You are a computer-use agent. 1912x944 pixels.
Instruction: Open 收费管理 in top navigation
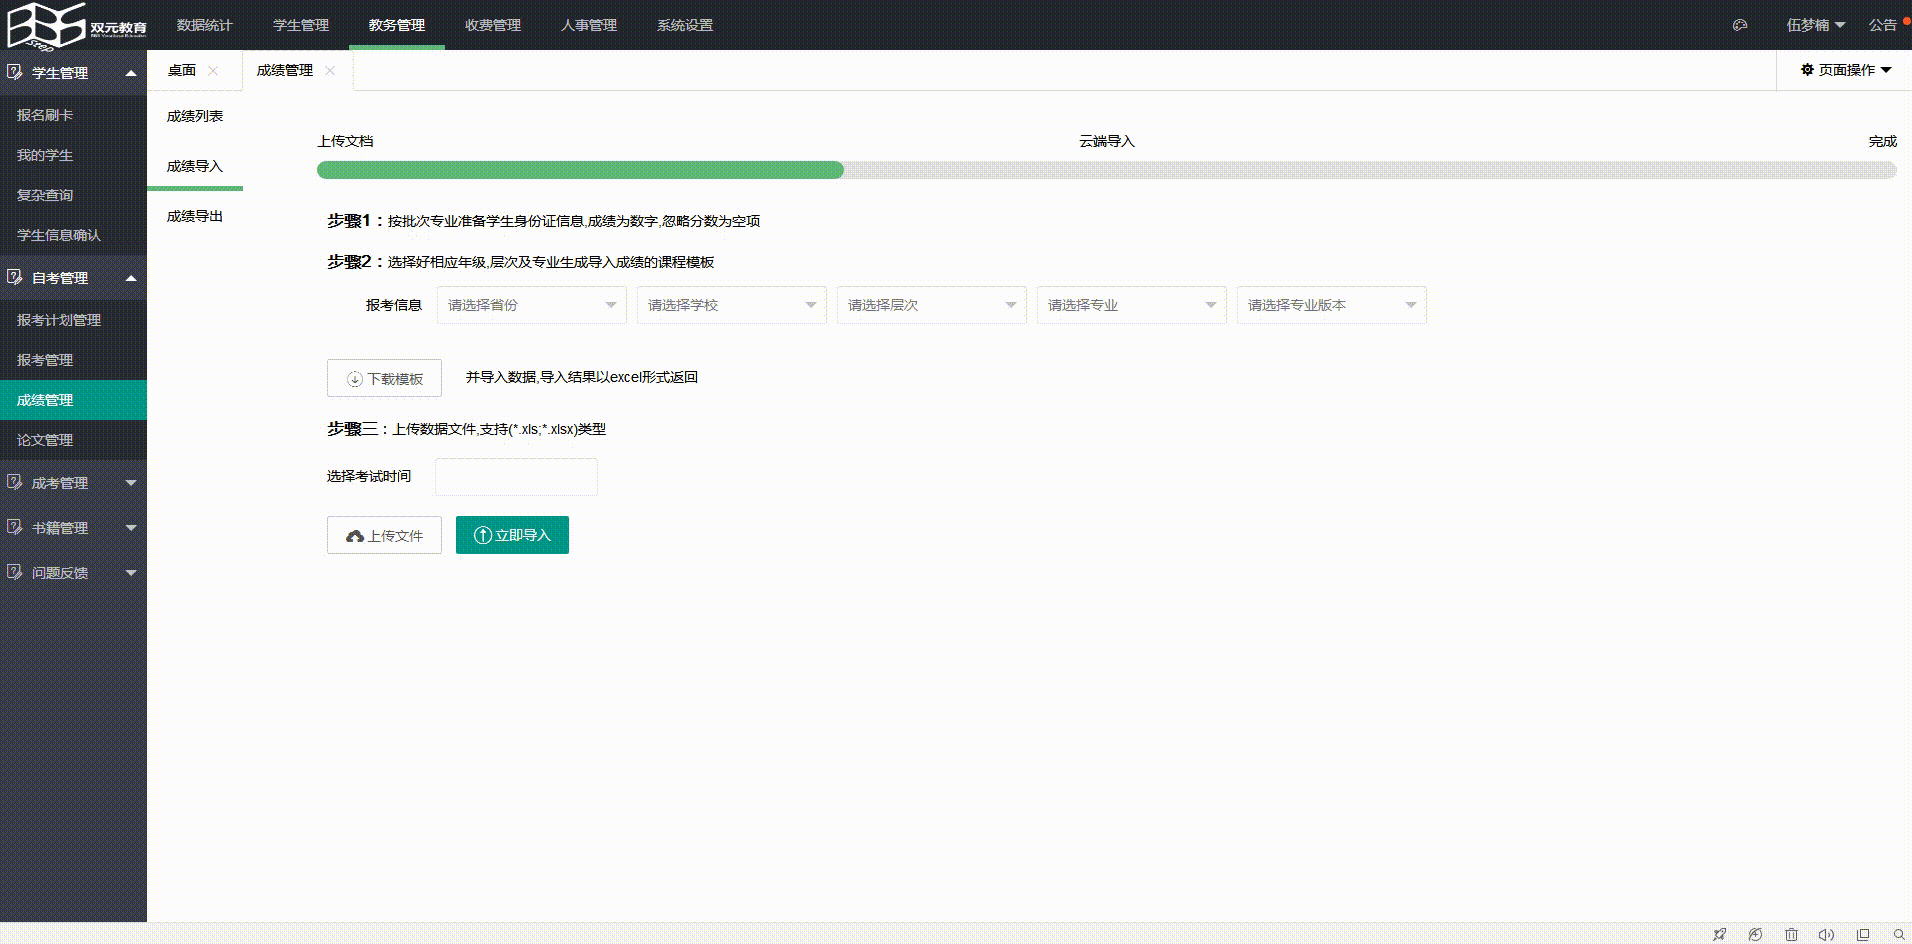point(492,25)
